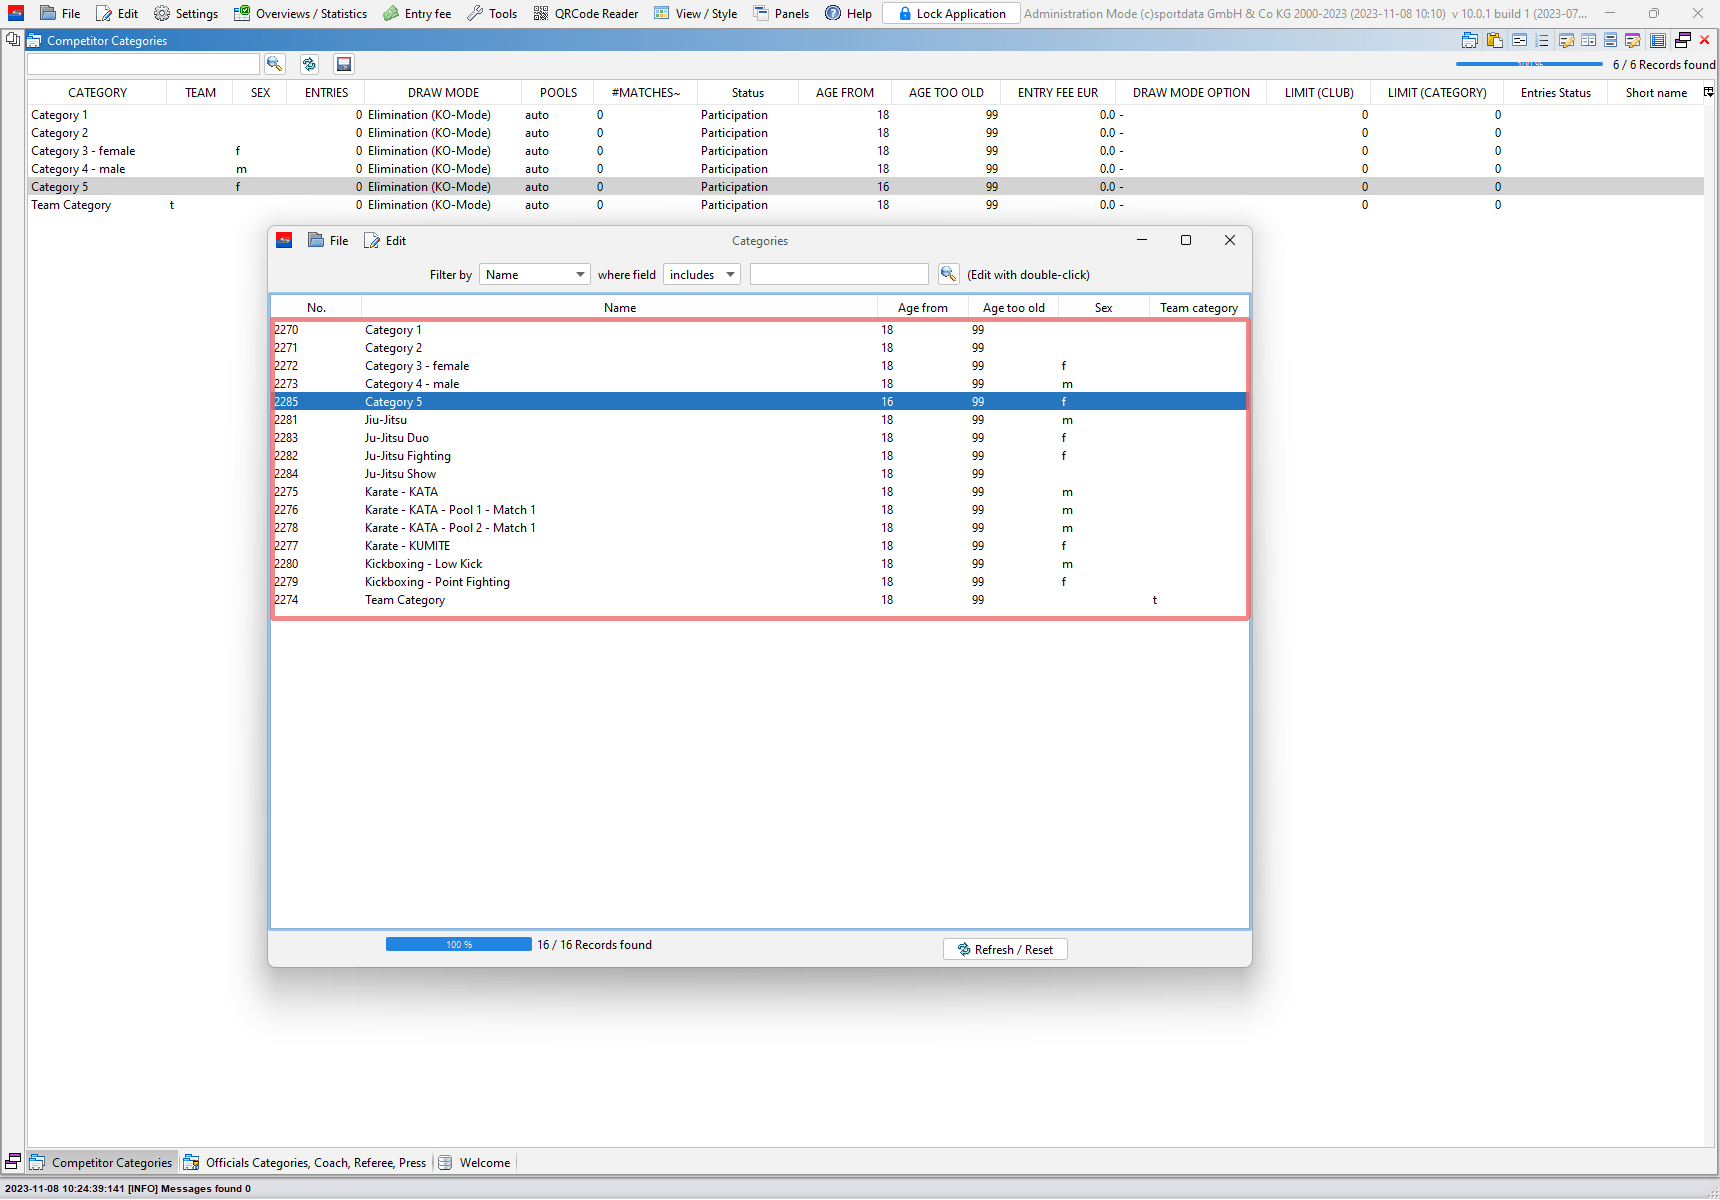Open the column chooser icon beside Short name
The height and width of the screenshot is (1200, 1720).
(x=1708, y=92)
